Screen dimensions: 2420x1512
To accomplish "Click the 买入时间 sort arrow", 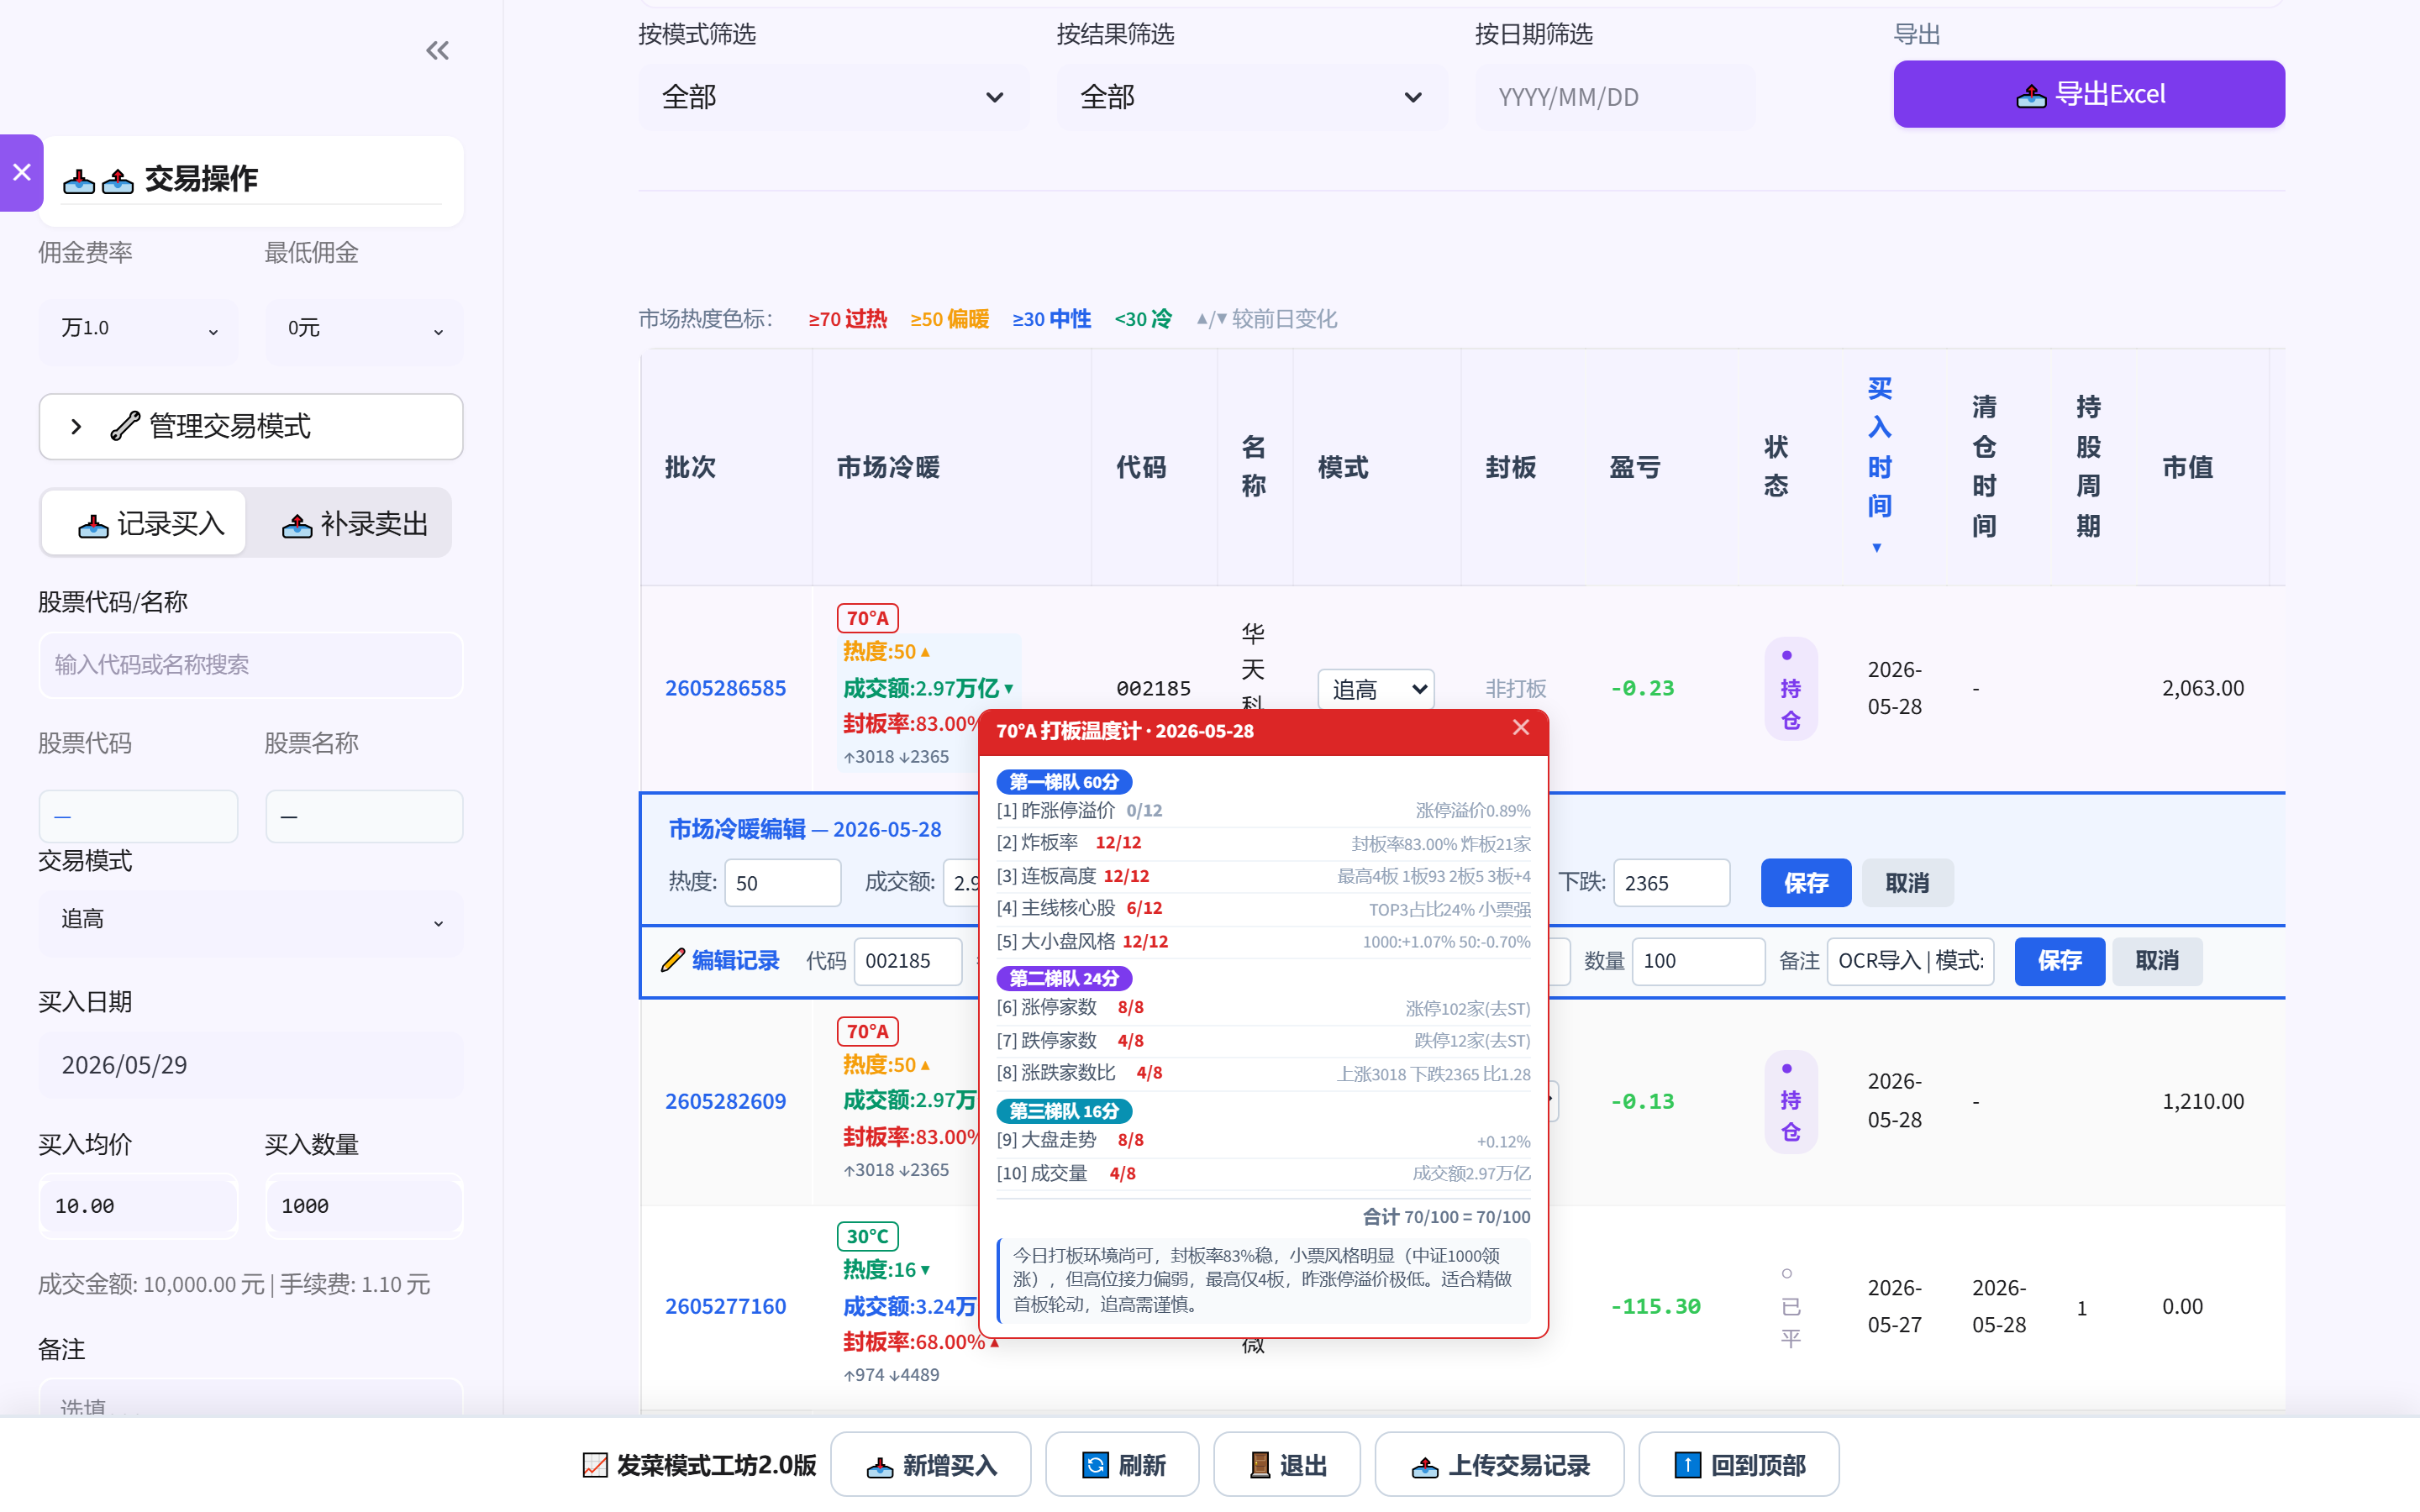I will (x=1877, y=547).
